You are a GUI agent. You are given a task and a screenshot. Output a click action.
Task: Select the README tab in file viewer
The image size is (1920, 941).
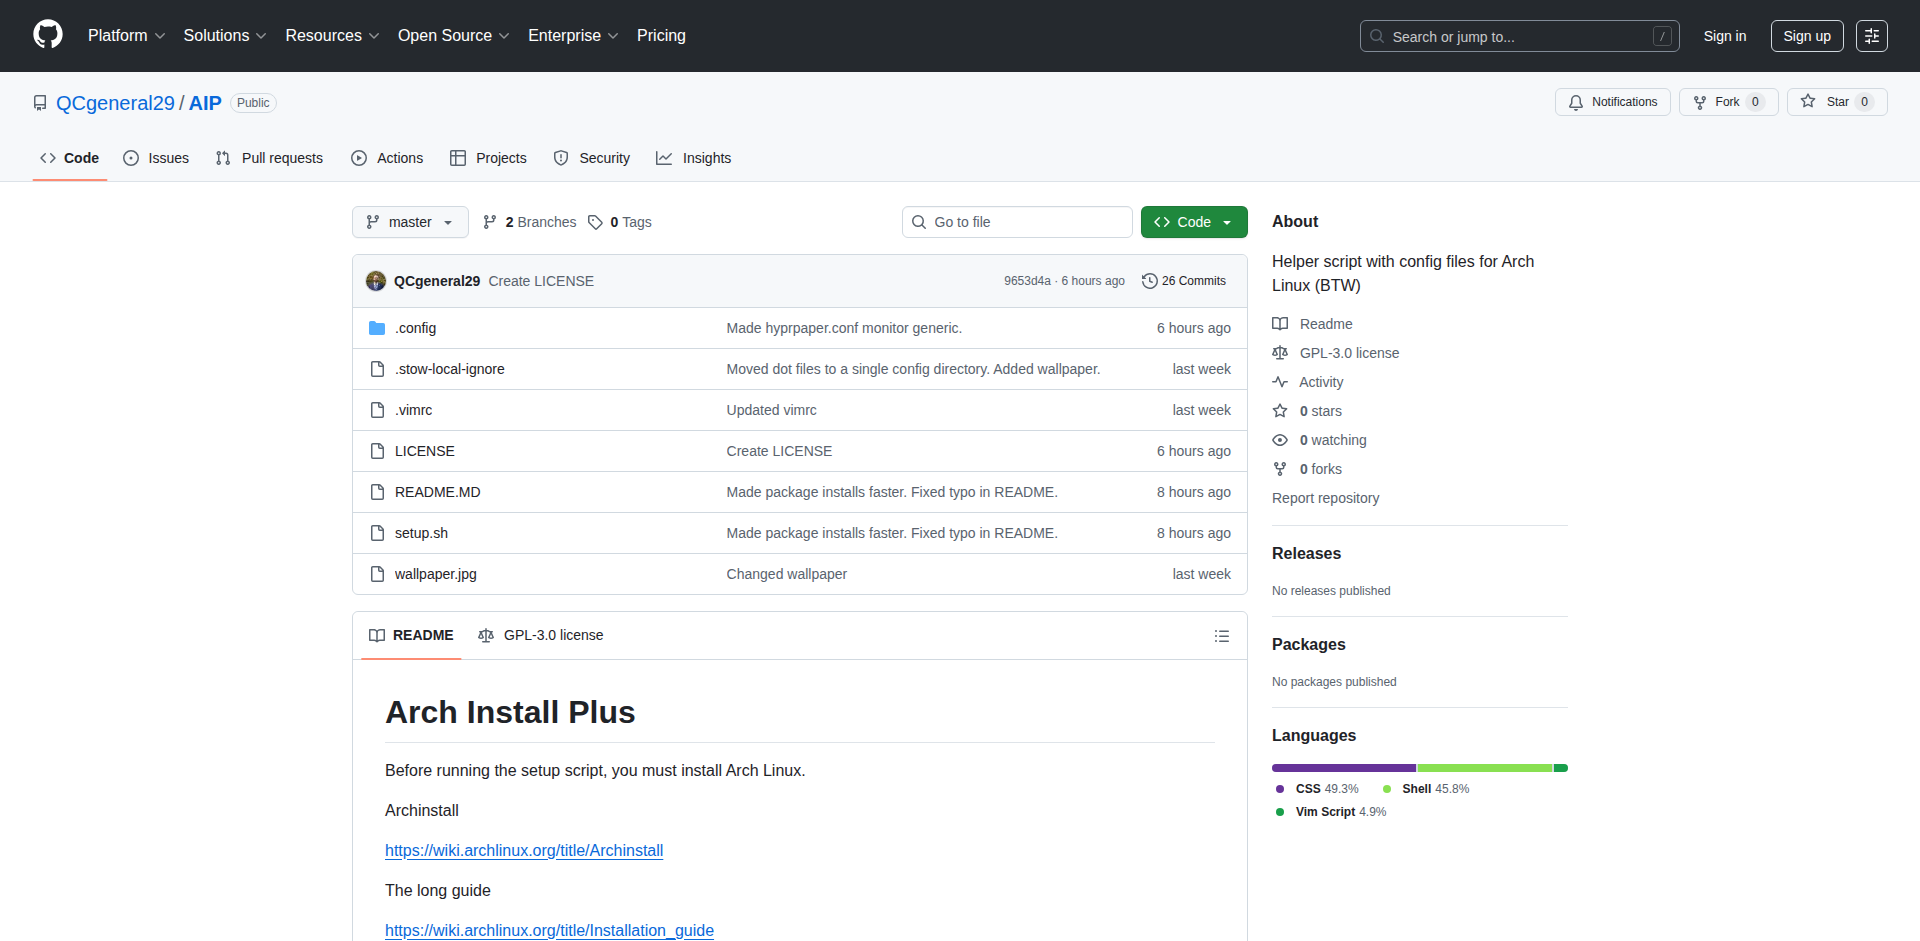tap(411, 635)
